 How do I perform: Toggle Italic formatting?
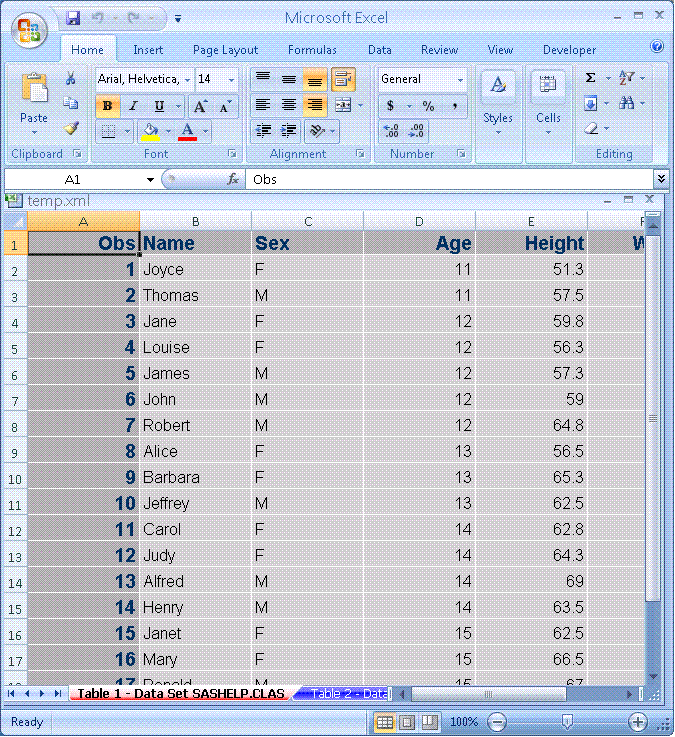pyautogui.click(x=132, y=106)
